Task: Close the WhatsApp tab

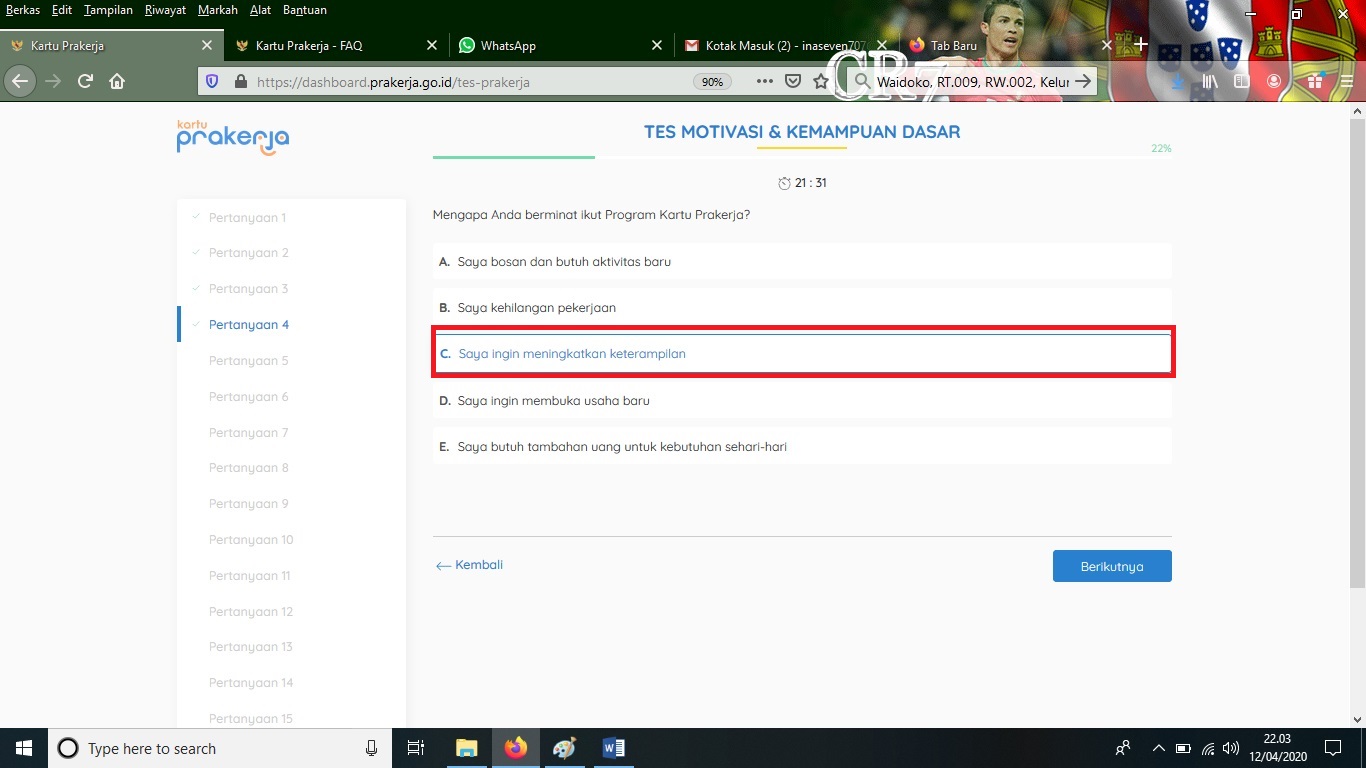Action: click(657, 45)
